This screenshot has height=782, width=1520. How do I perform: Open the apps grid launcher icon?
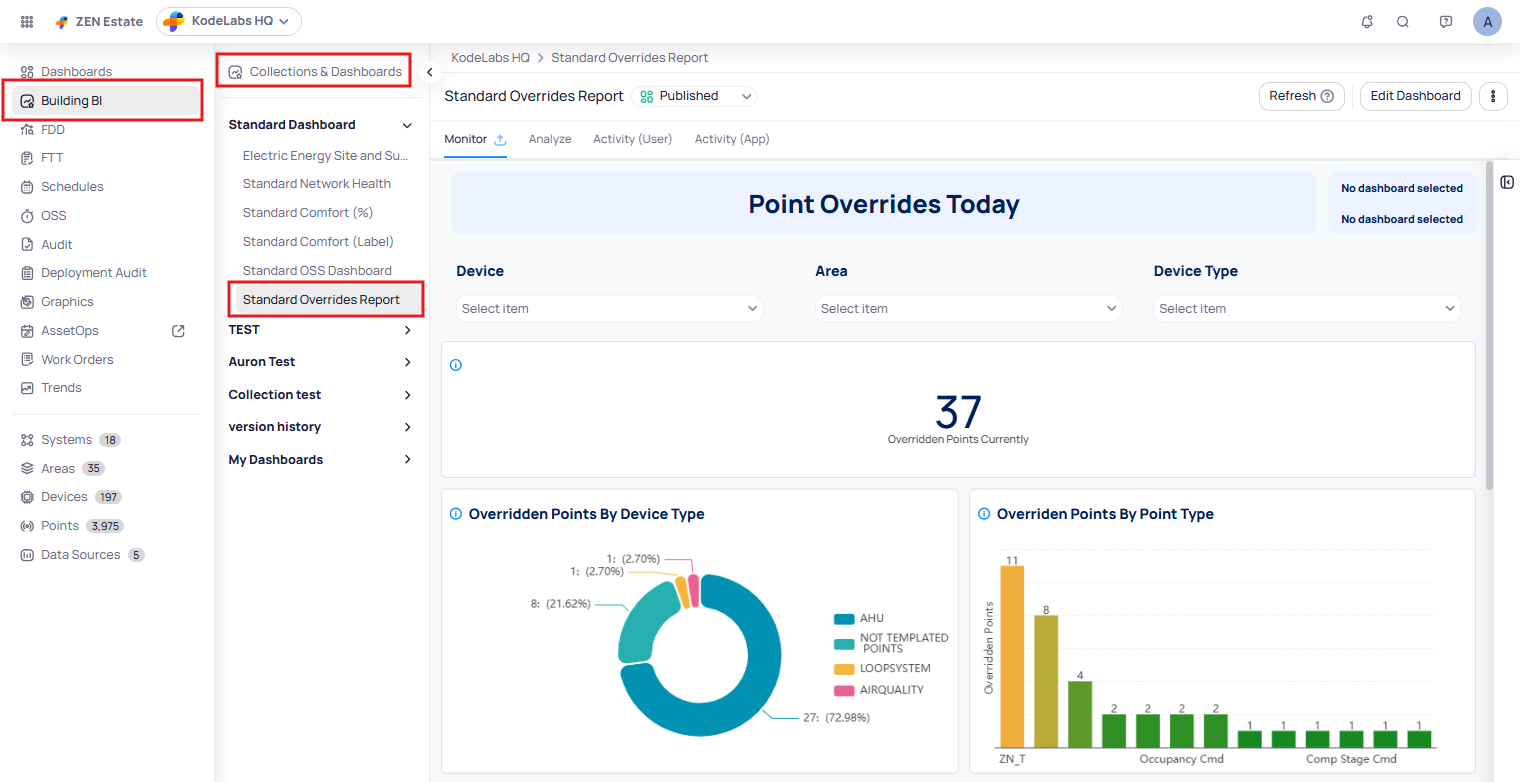click(27, 22)
